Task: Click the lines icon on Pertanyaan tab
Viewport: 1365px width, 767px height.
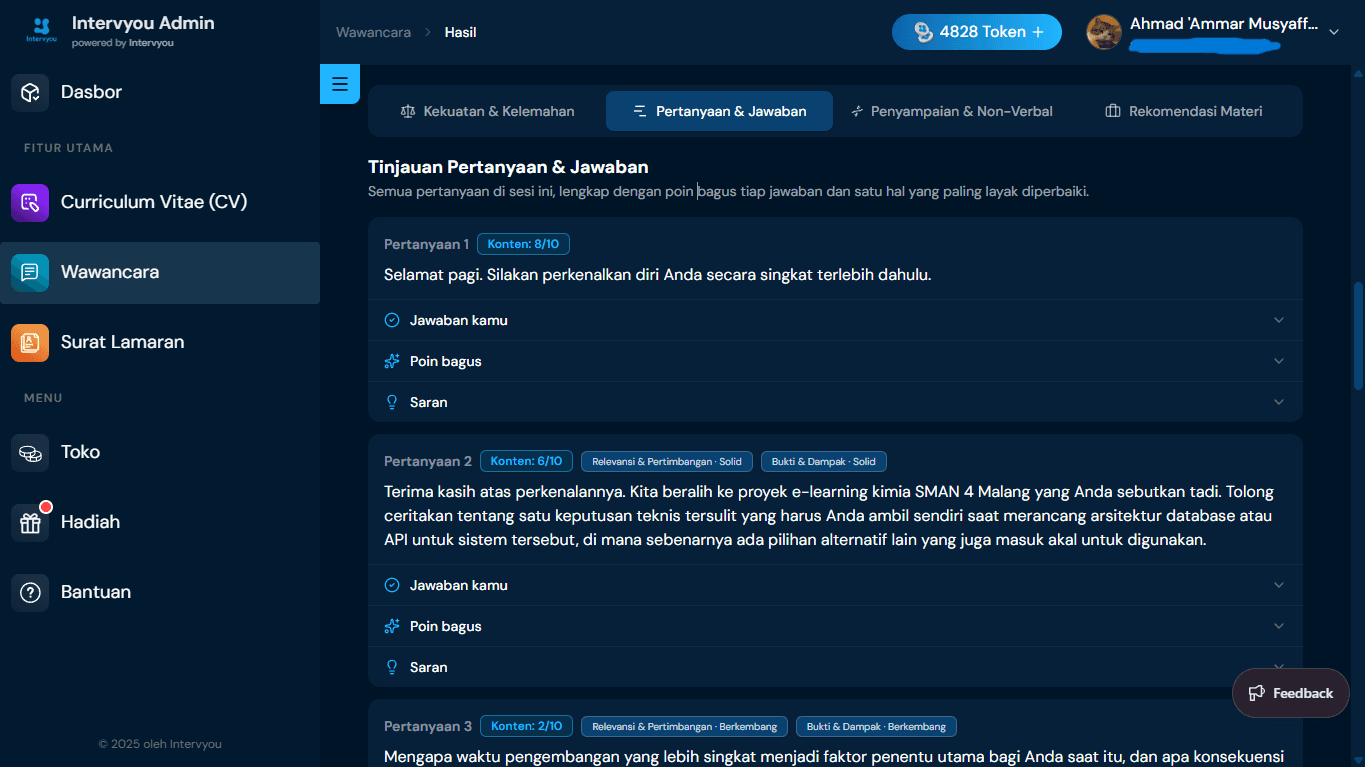Action: (x=640, y=111)
